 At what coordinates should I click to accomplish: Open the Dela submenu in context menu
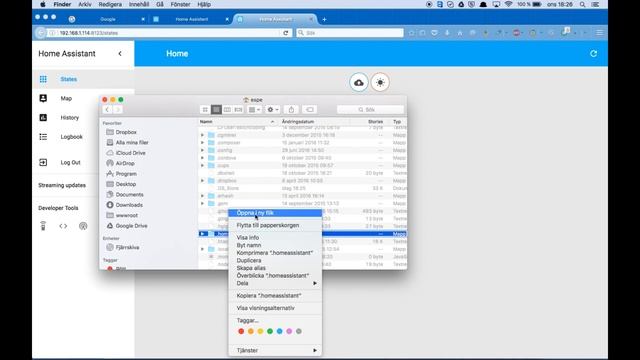point(275,283)
